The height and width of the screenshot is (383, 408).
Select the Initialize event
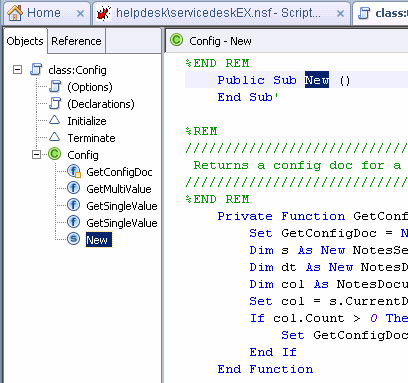click(x=87, y=121)
